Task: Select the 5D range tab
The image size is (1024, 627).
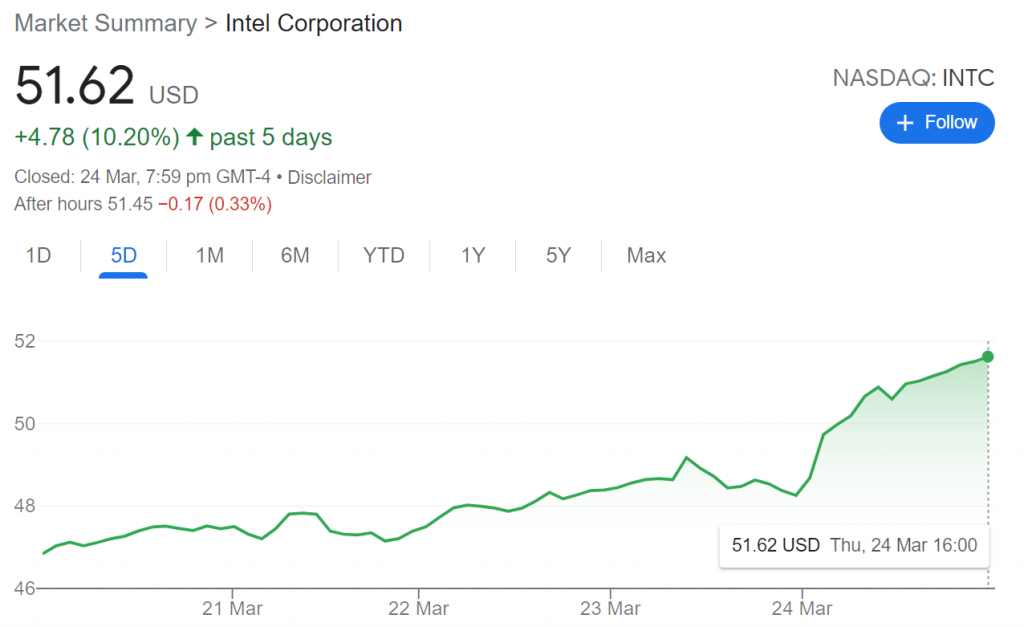Action: pyautogui.click(x=124, y=256)
